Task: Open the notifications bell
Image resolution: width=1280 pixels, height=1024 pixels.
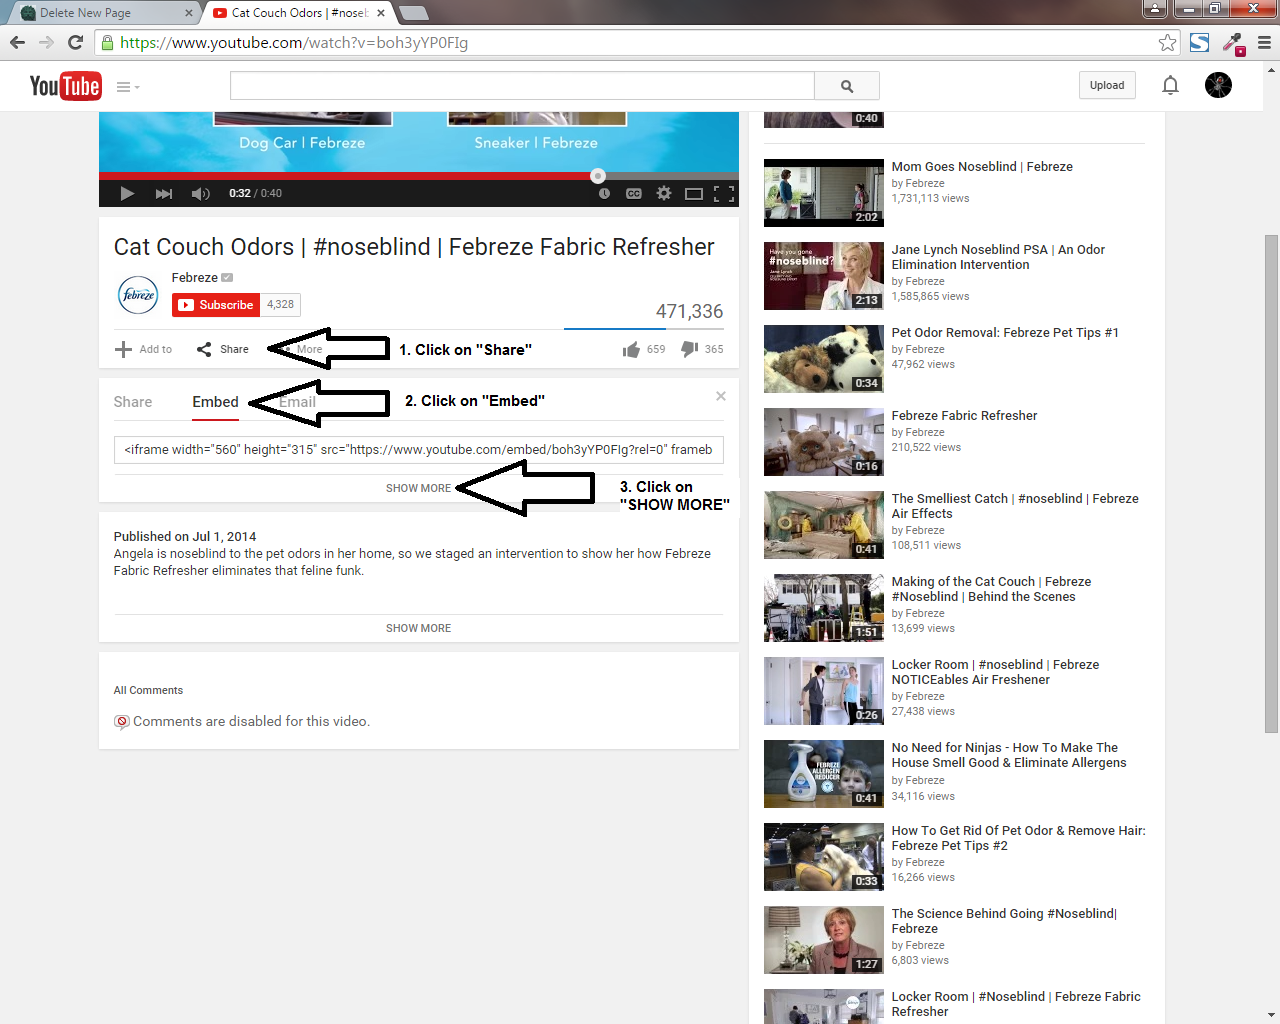Action: 1170,86
